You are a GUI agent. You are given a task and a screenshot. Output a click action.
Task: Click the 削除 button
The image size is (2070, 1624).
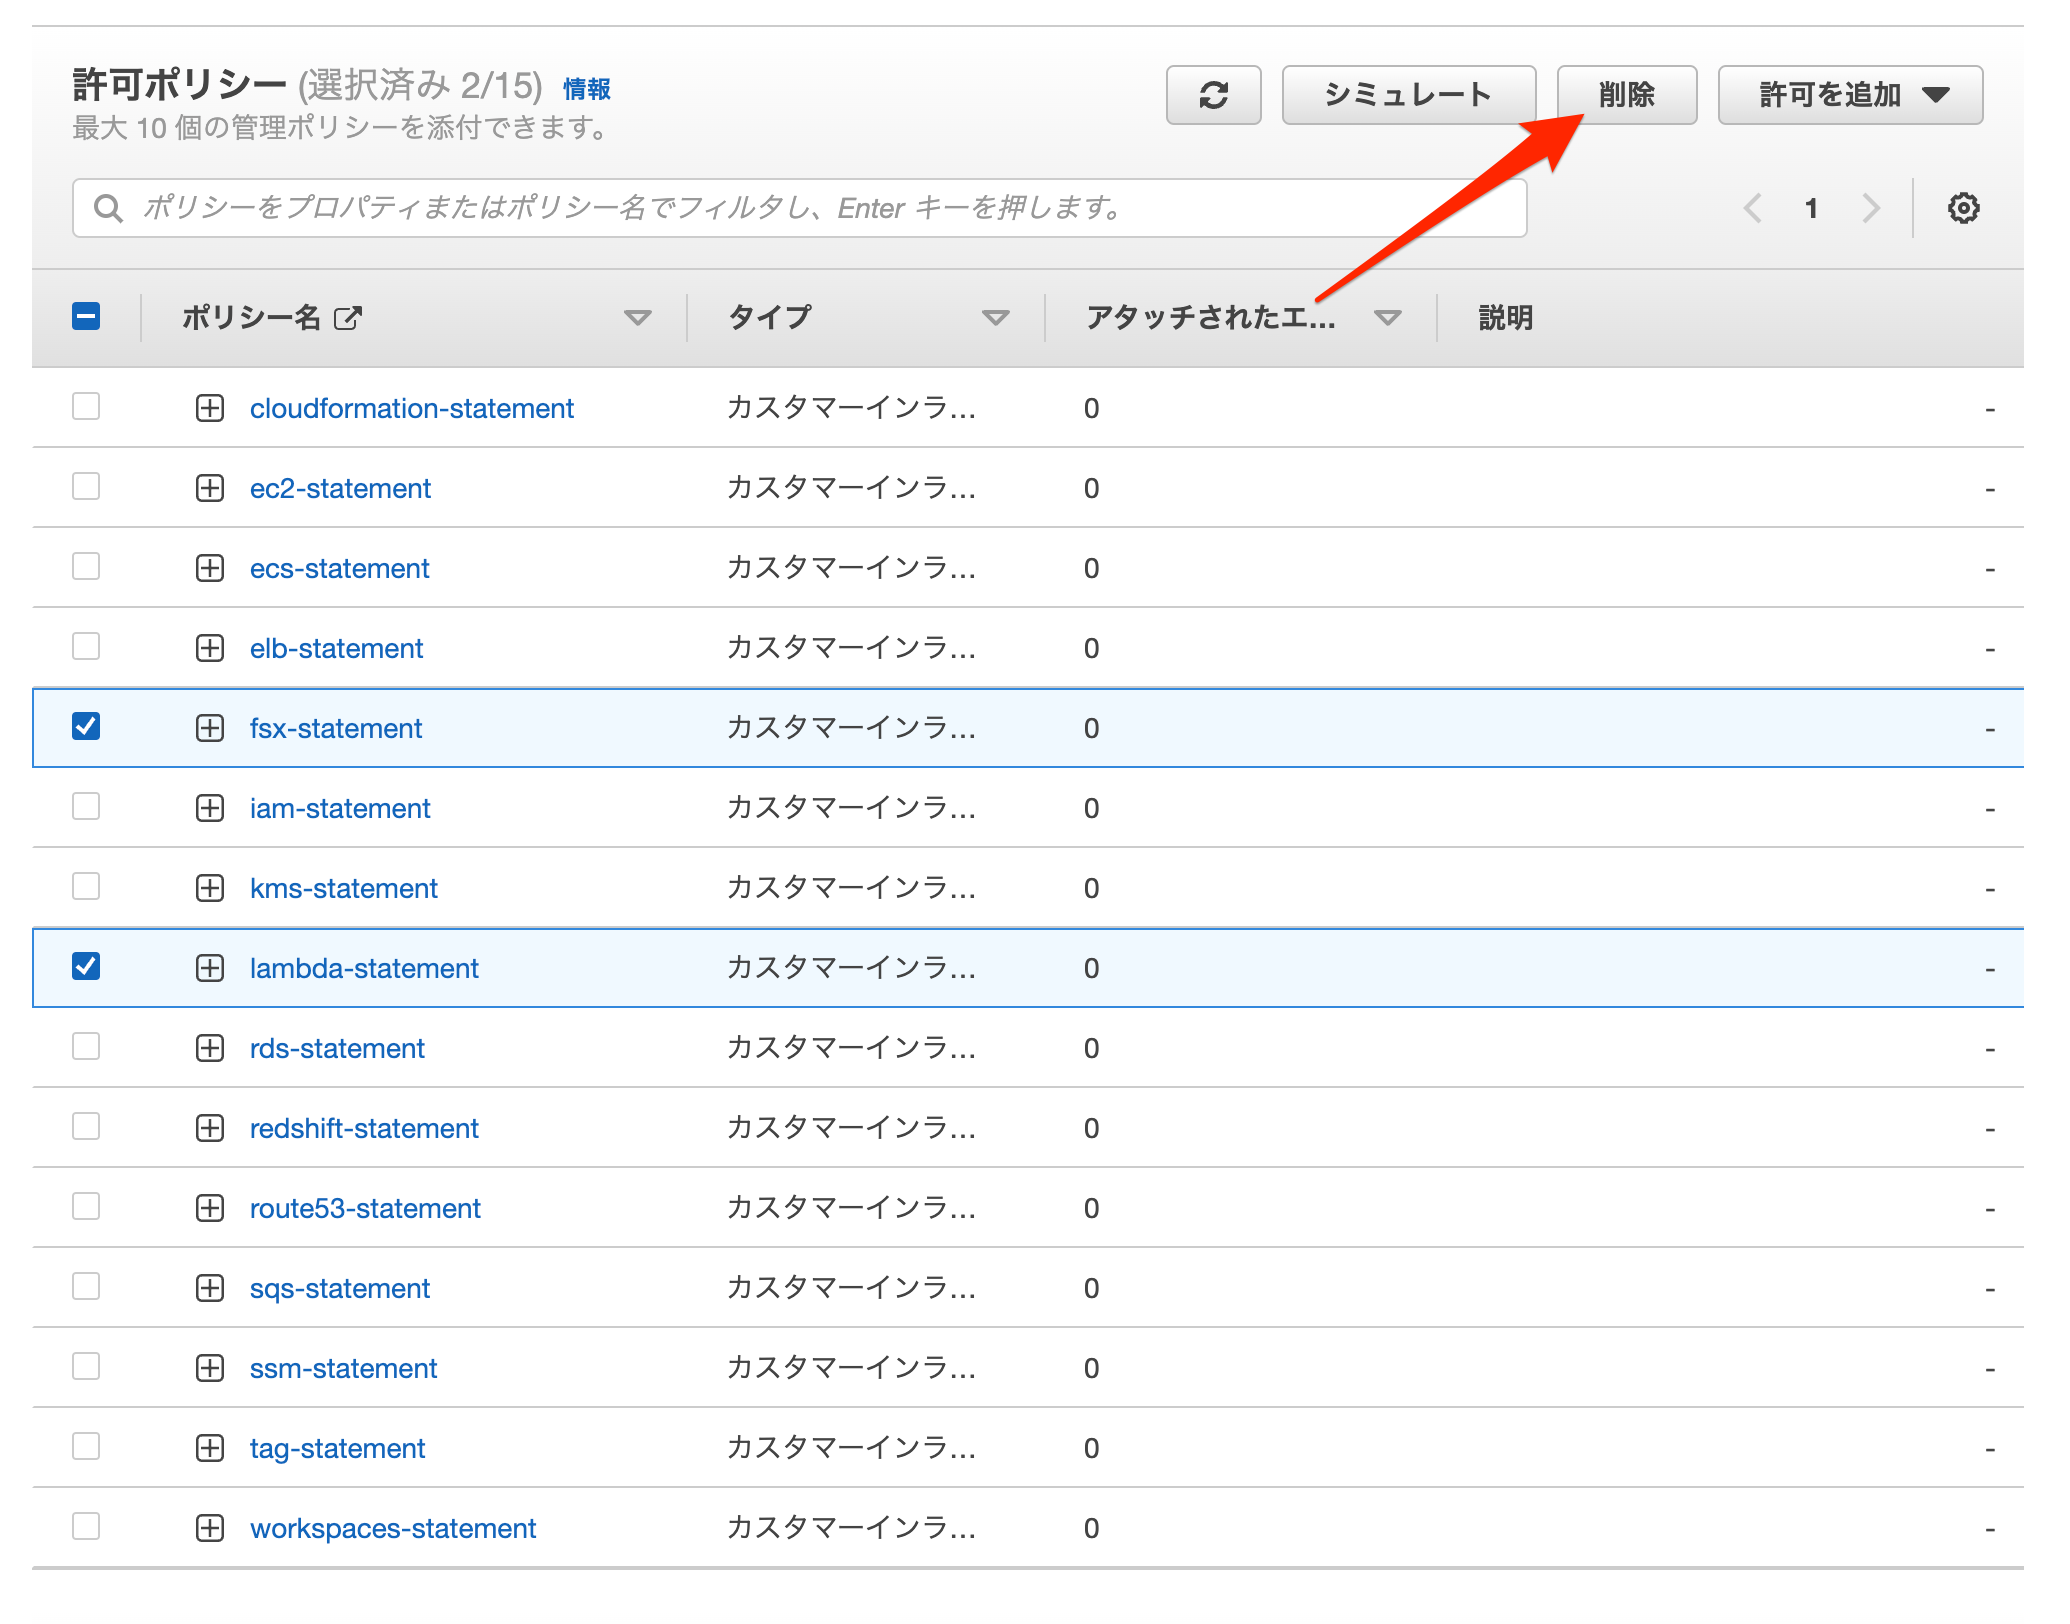pos(1627,95)
